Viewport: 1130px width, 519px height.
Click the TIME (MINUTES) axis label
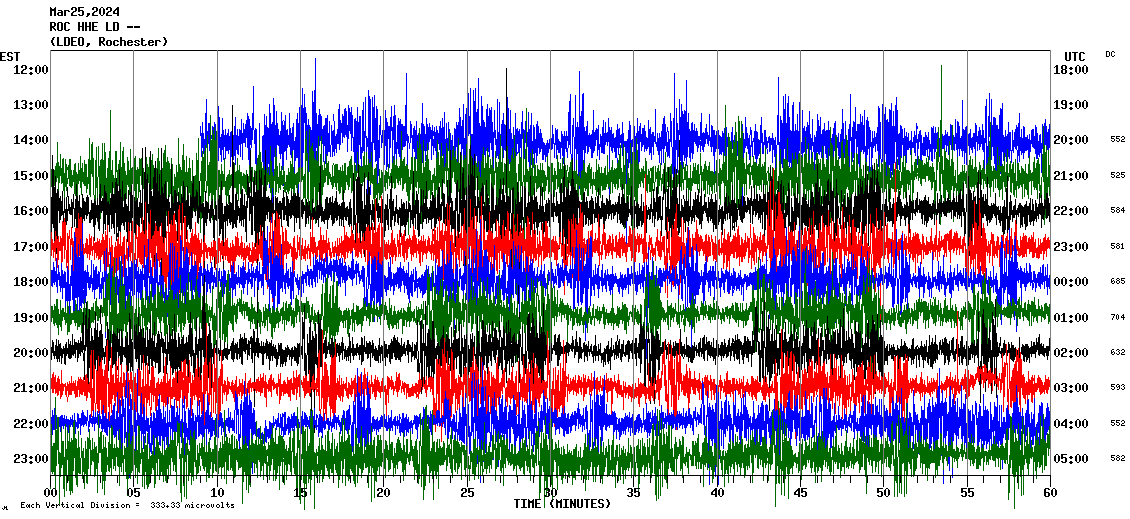click(562, 504)
